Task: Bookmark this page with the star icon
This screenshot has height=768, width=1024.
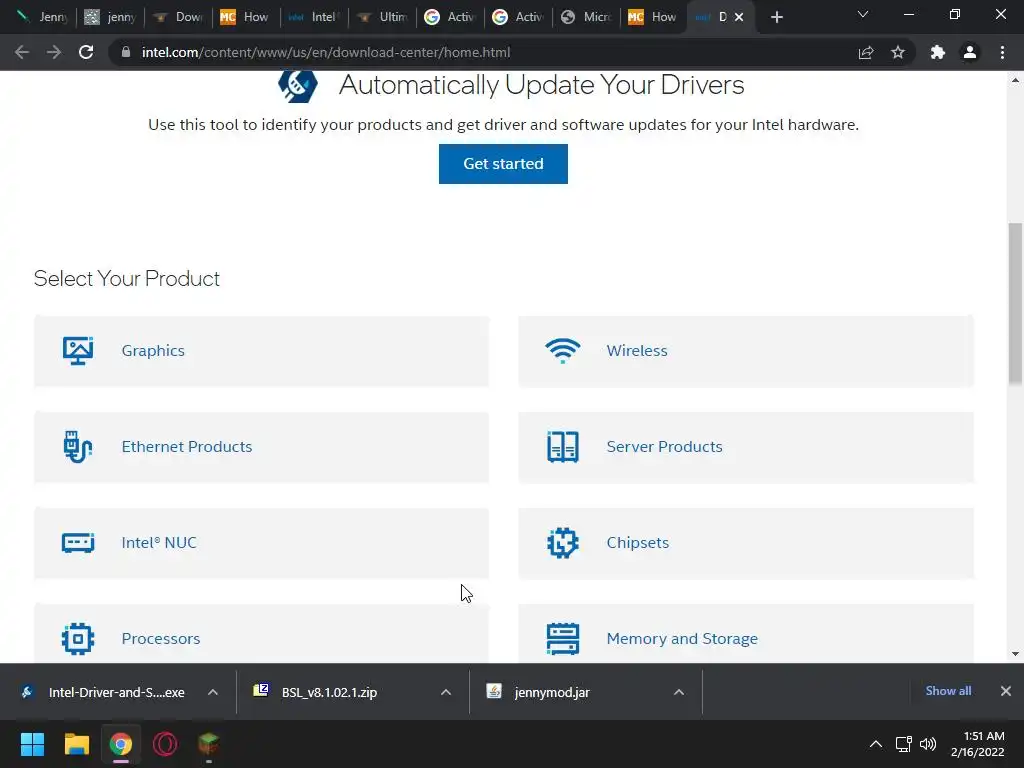Action: tap(898, 52)
